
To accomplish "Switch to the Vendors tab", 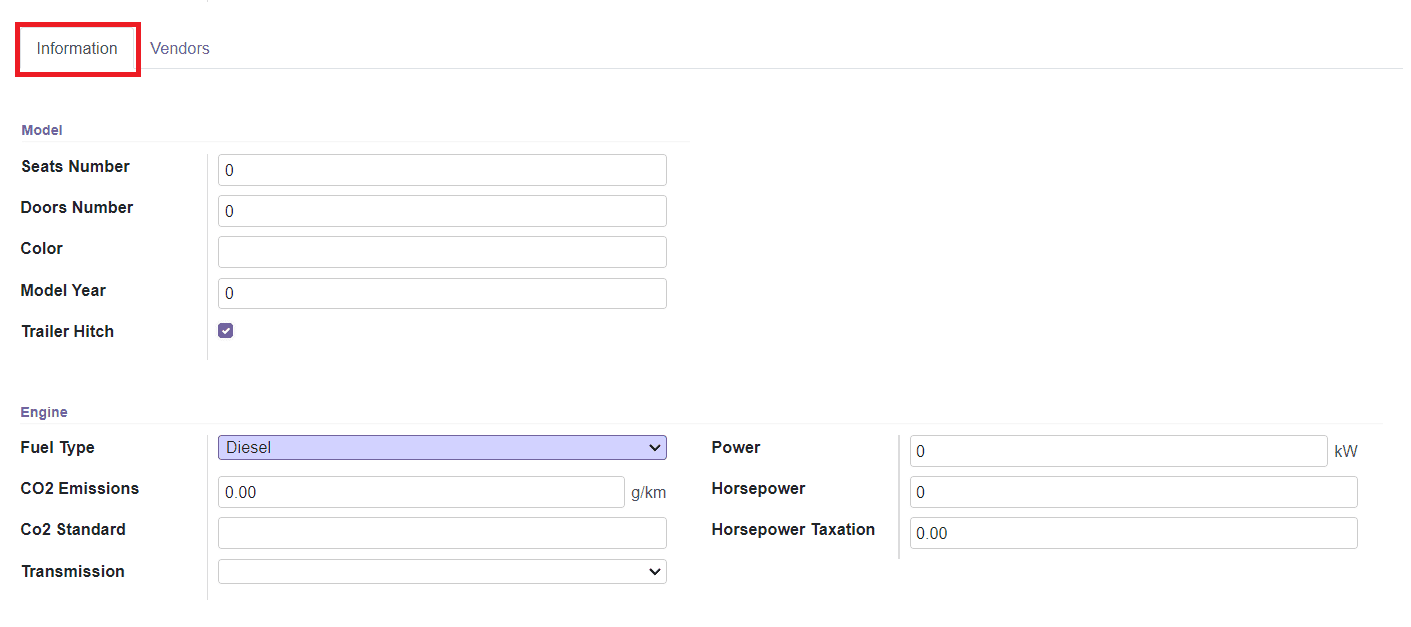I will tap(180, 48).
